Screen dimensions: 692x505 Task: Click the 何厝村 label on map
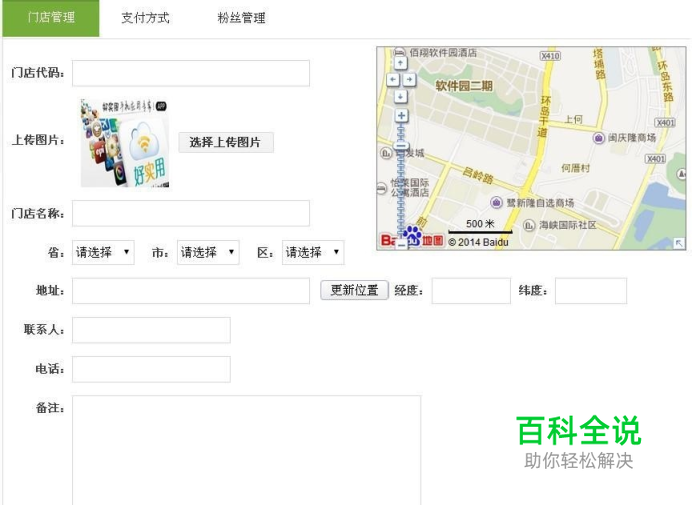point(575,168)
